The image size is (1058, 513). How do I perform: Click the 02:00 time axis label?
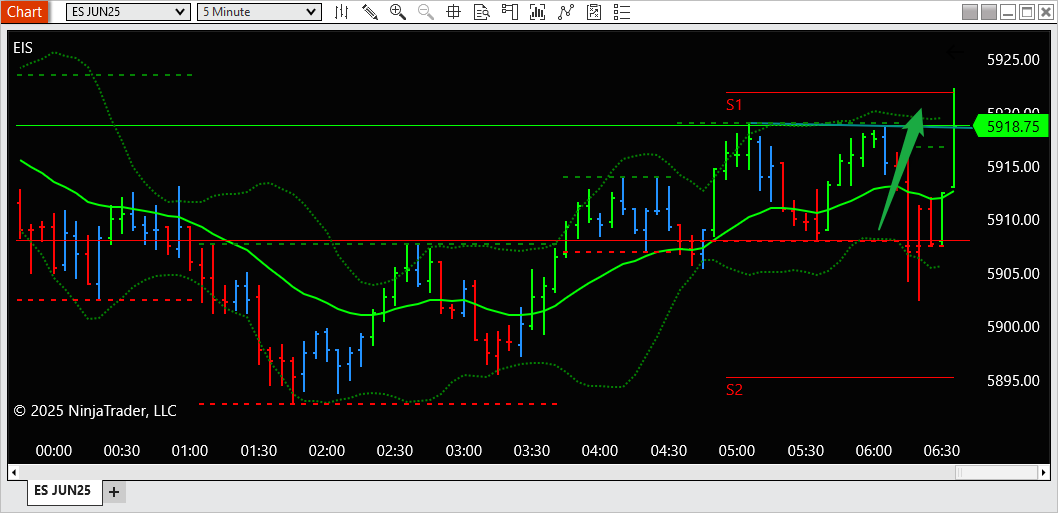[327, 450]
